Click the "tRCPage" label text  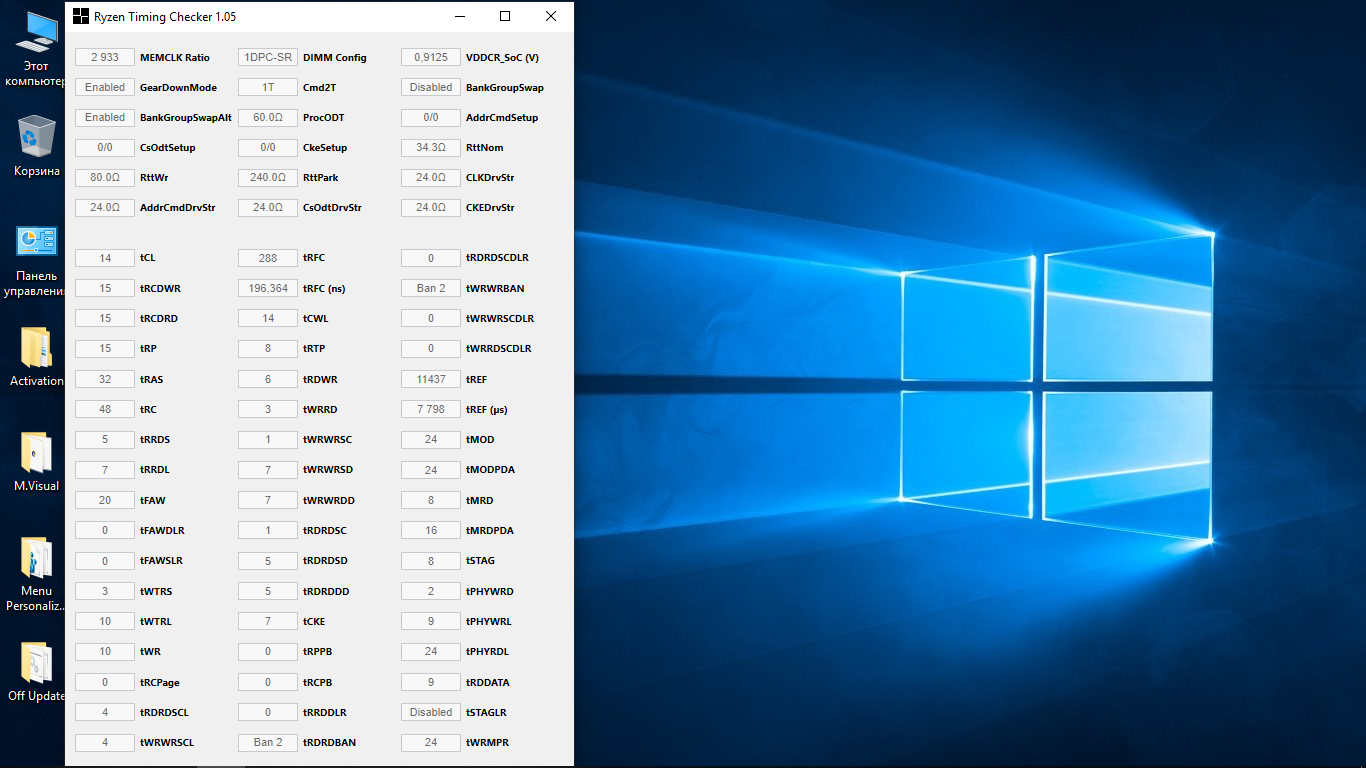tap(160, 683)
